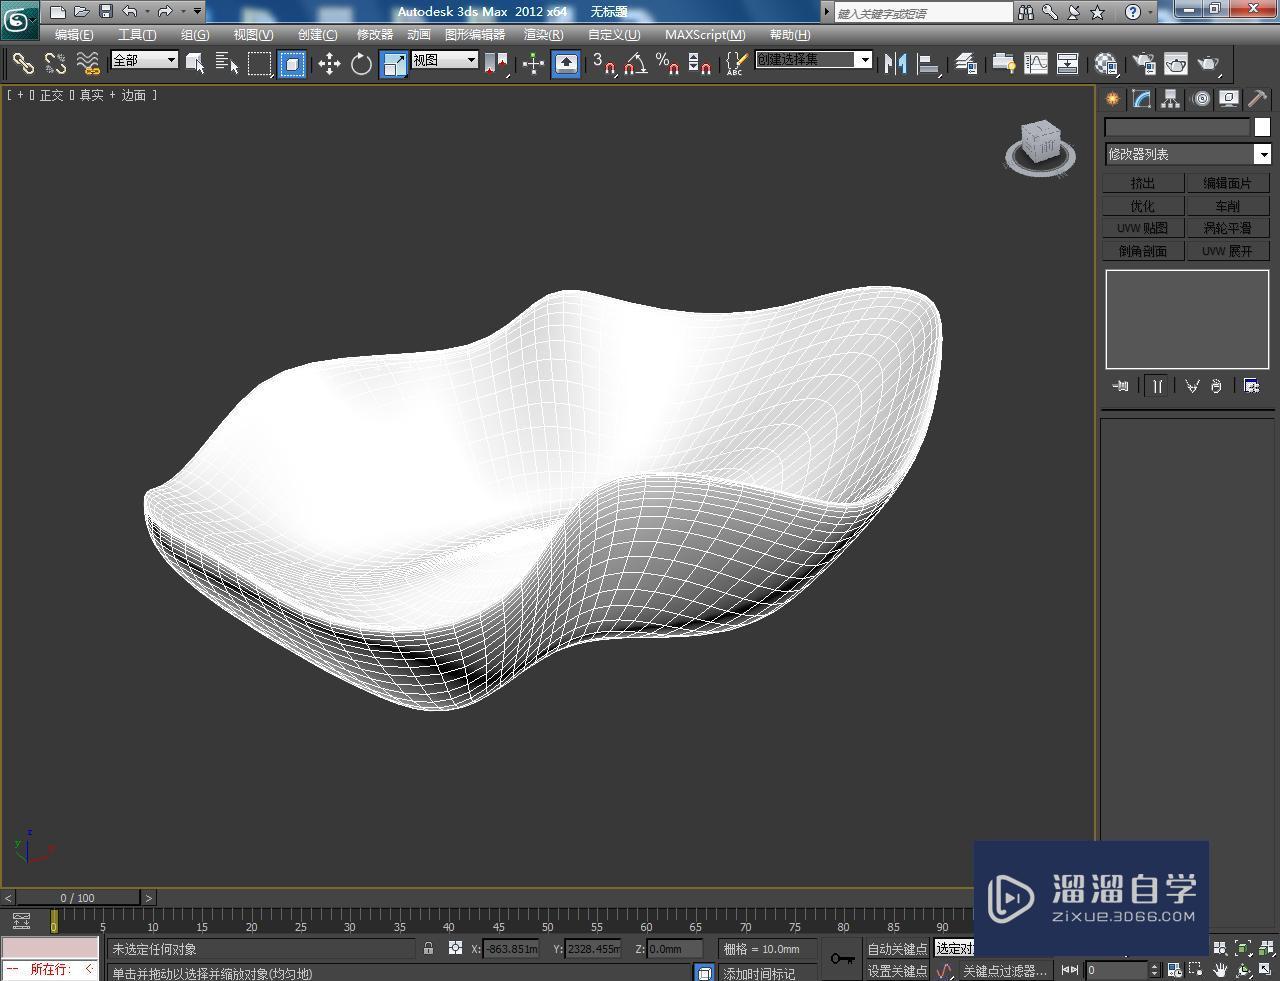Toggle Angle Snap on
The width and height of the screenshot is (1280, 981).
[634, 63]
